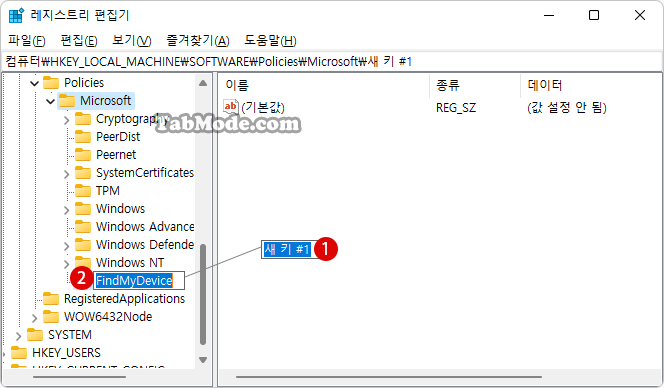Click the values pane horizontal scrollbar thumb

pyautogui.click(x=389, y=377)
